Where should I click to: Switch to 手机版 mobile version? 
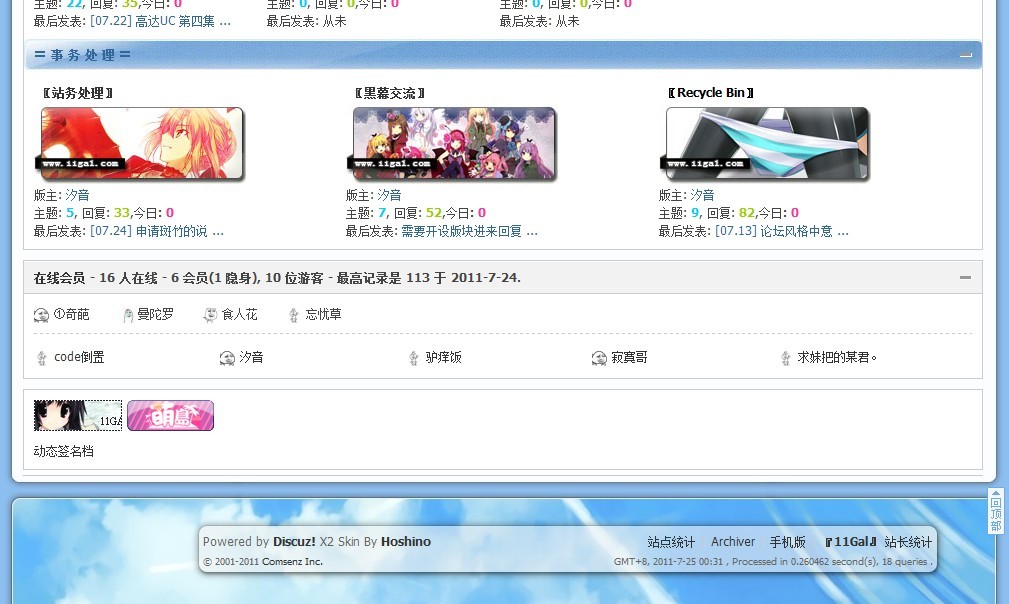pyautogui.click(x=788, y=542)
